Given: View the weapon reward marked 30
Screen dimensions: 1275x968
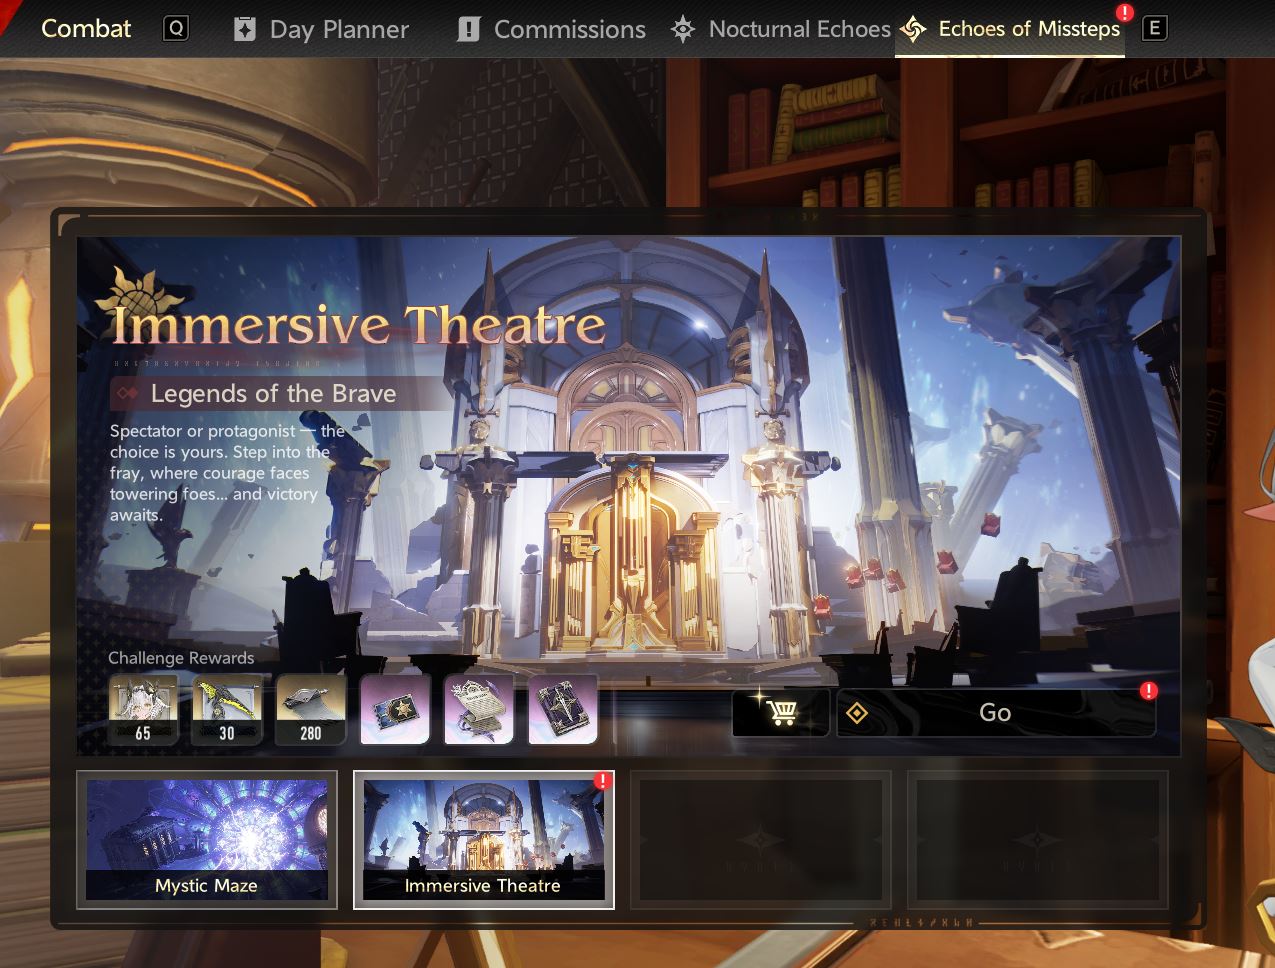Looking at the screenshot, I should pyautogui.click(x=227, y=710).
